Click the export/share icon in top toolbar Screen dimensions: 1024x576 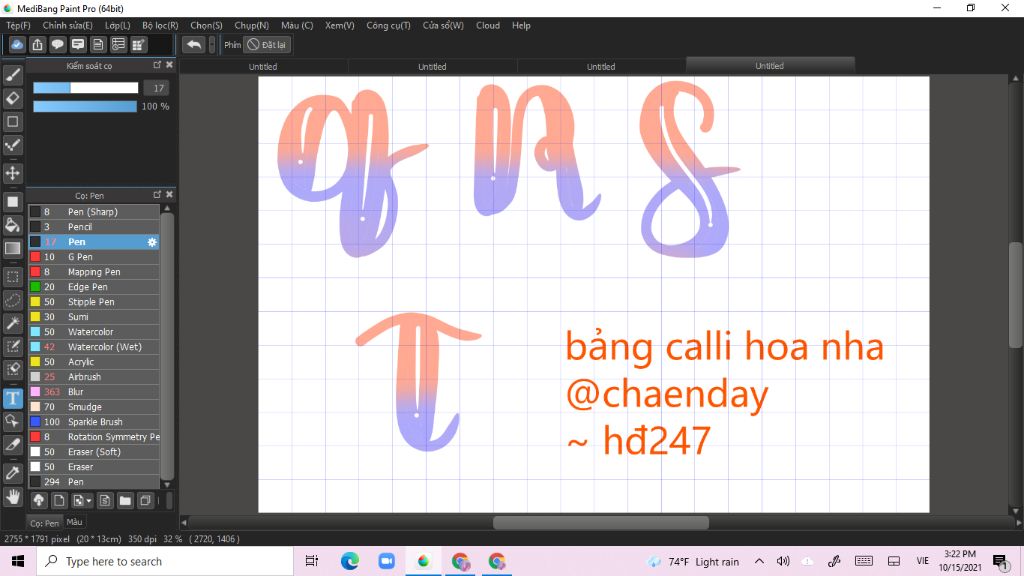click(37, 44)
